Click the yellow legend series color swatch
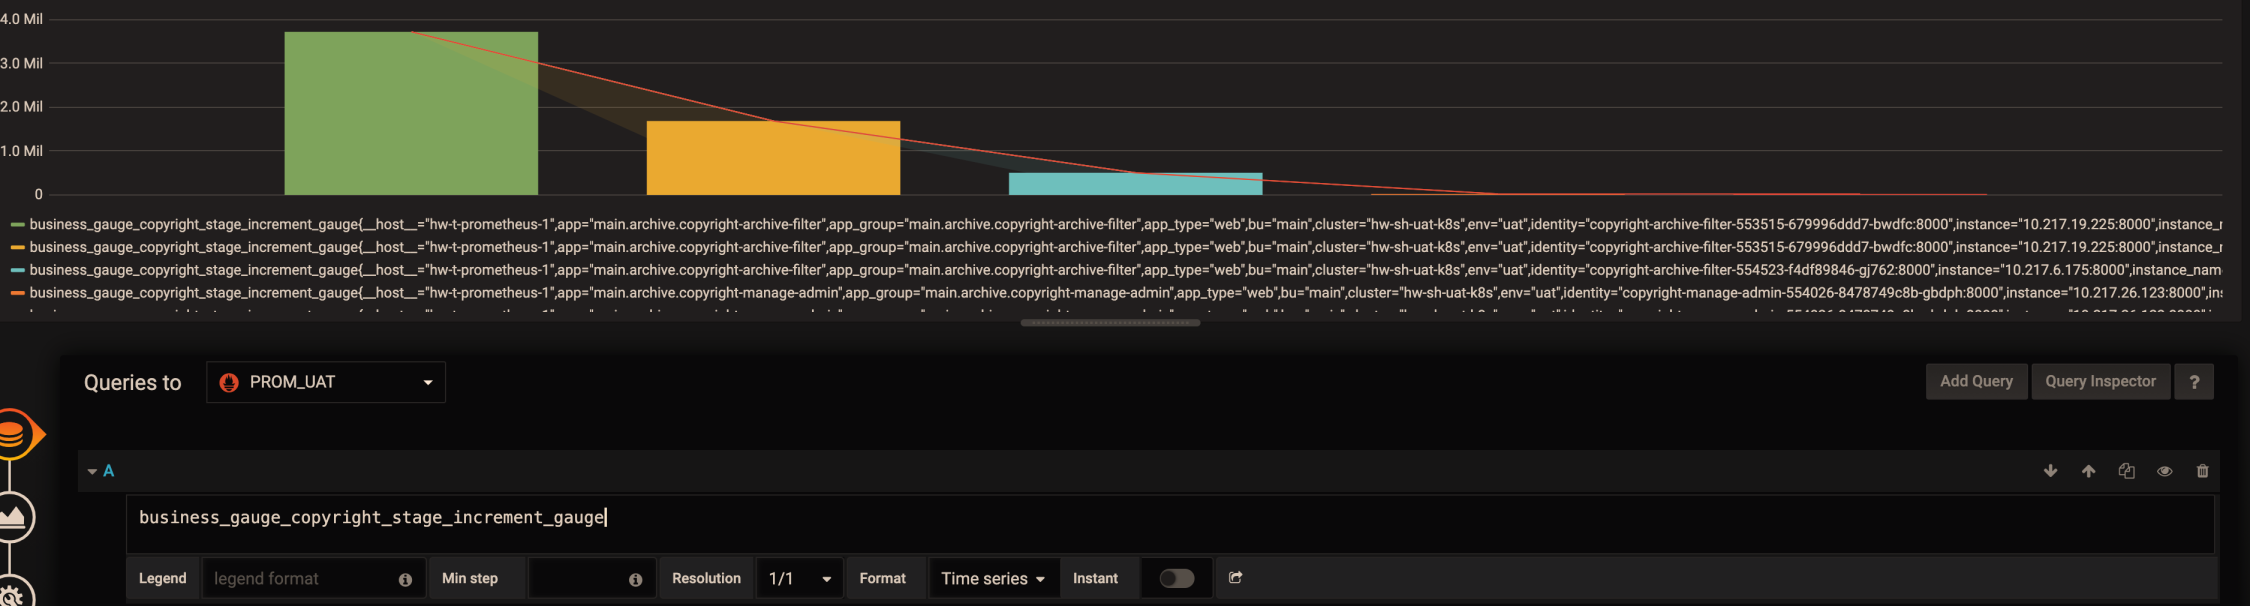2250x606 pixels. click(17, 248)
